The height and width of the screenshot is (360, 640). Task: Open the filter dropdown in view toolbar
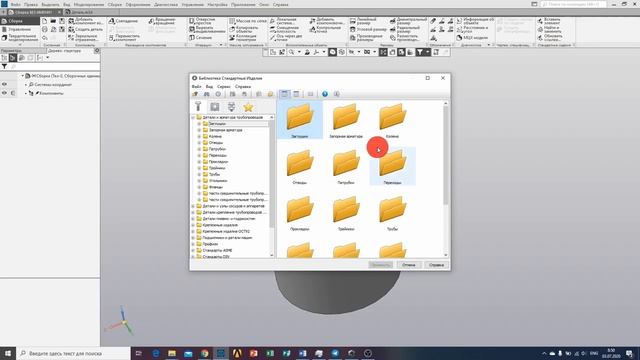(428, 52)
